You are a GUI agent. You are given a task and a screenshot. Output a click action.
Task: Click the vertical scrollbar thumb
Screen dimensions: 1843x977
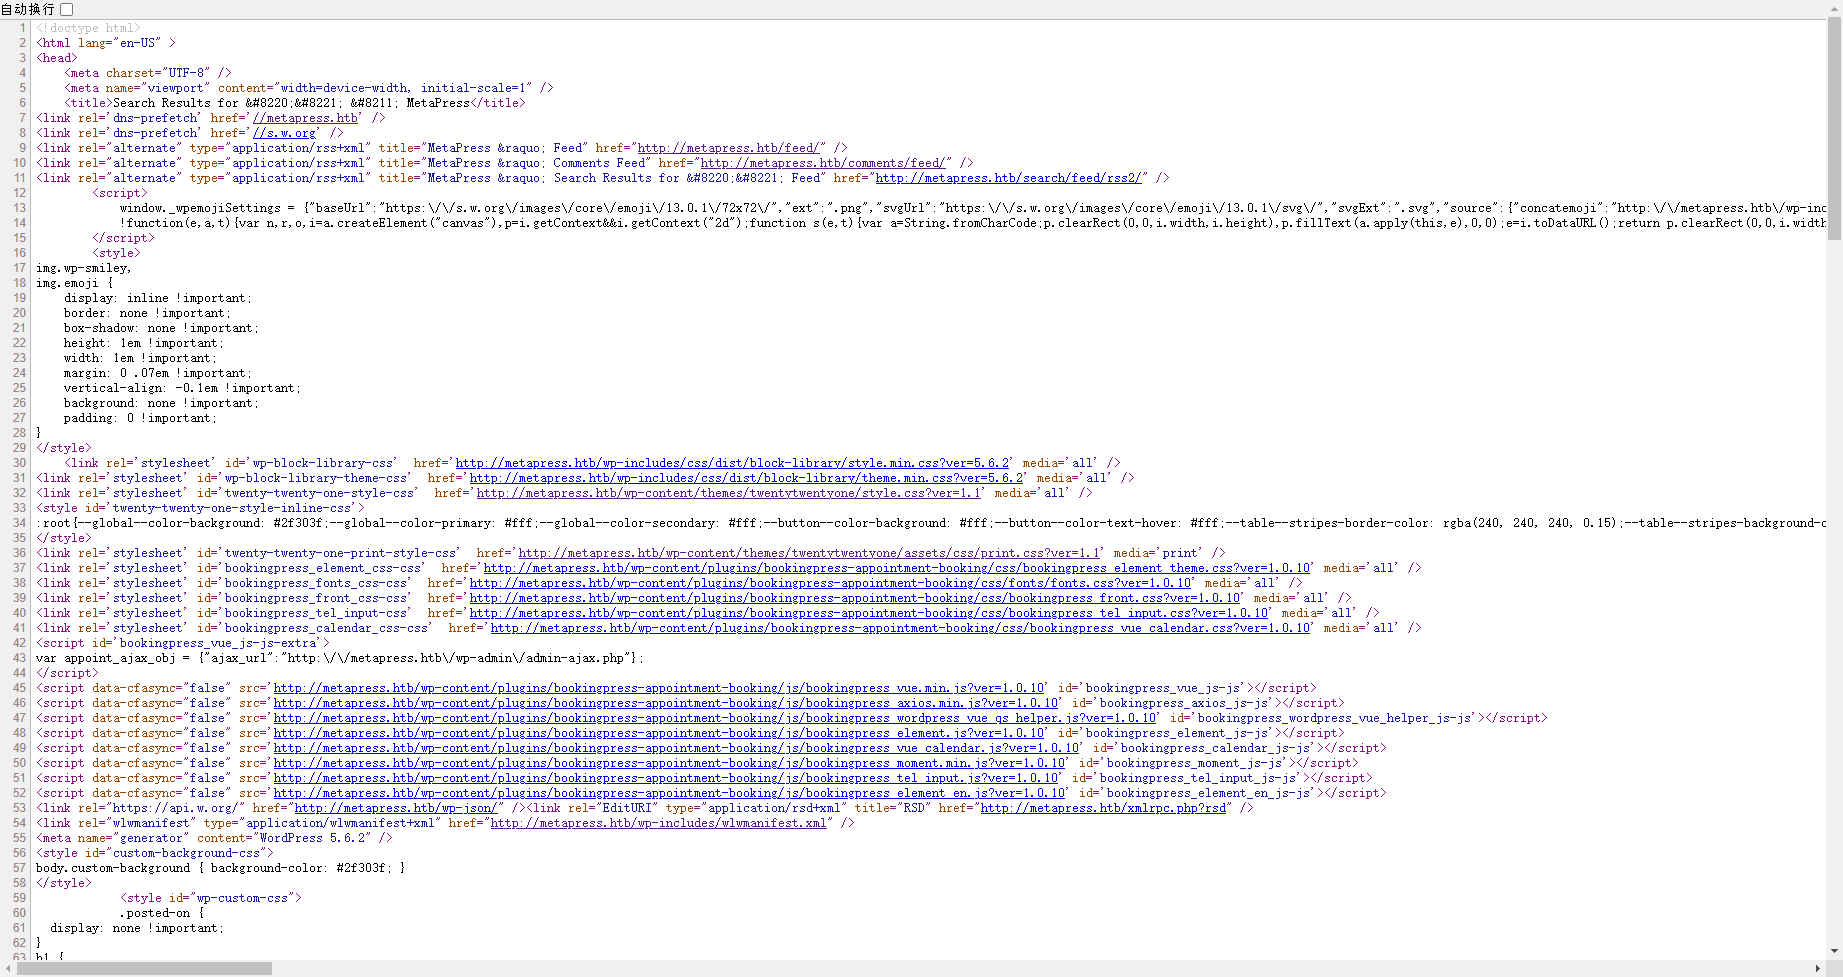(x=1835, y=130)
